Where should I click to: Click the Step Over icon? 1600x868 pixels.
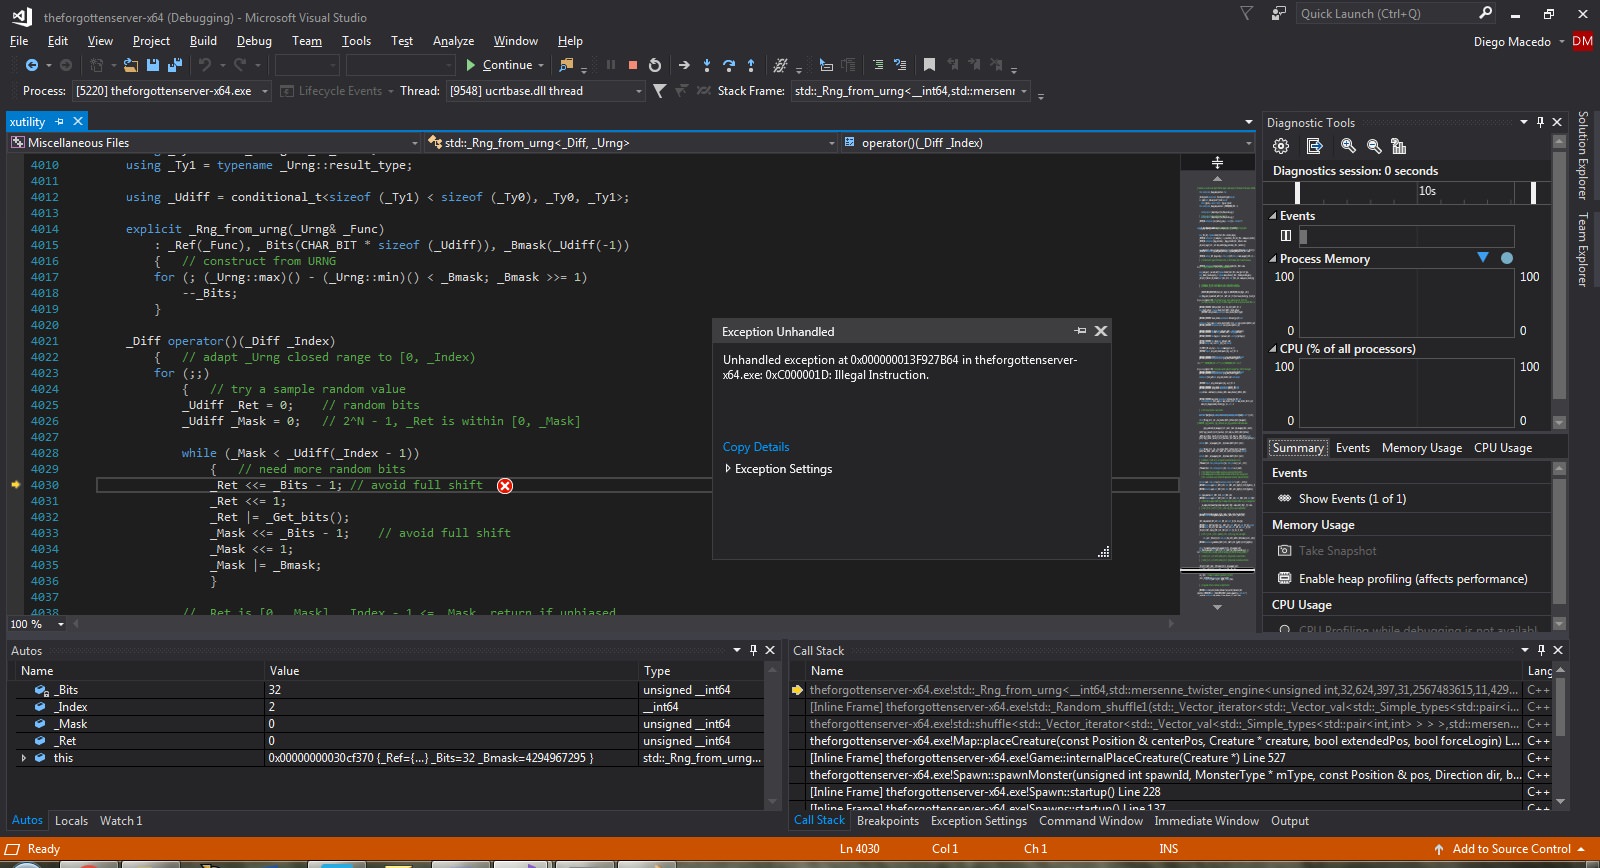729,65
